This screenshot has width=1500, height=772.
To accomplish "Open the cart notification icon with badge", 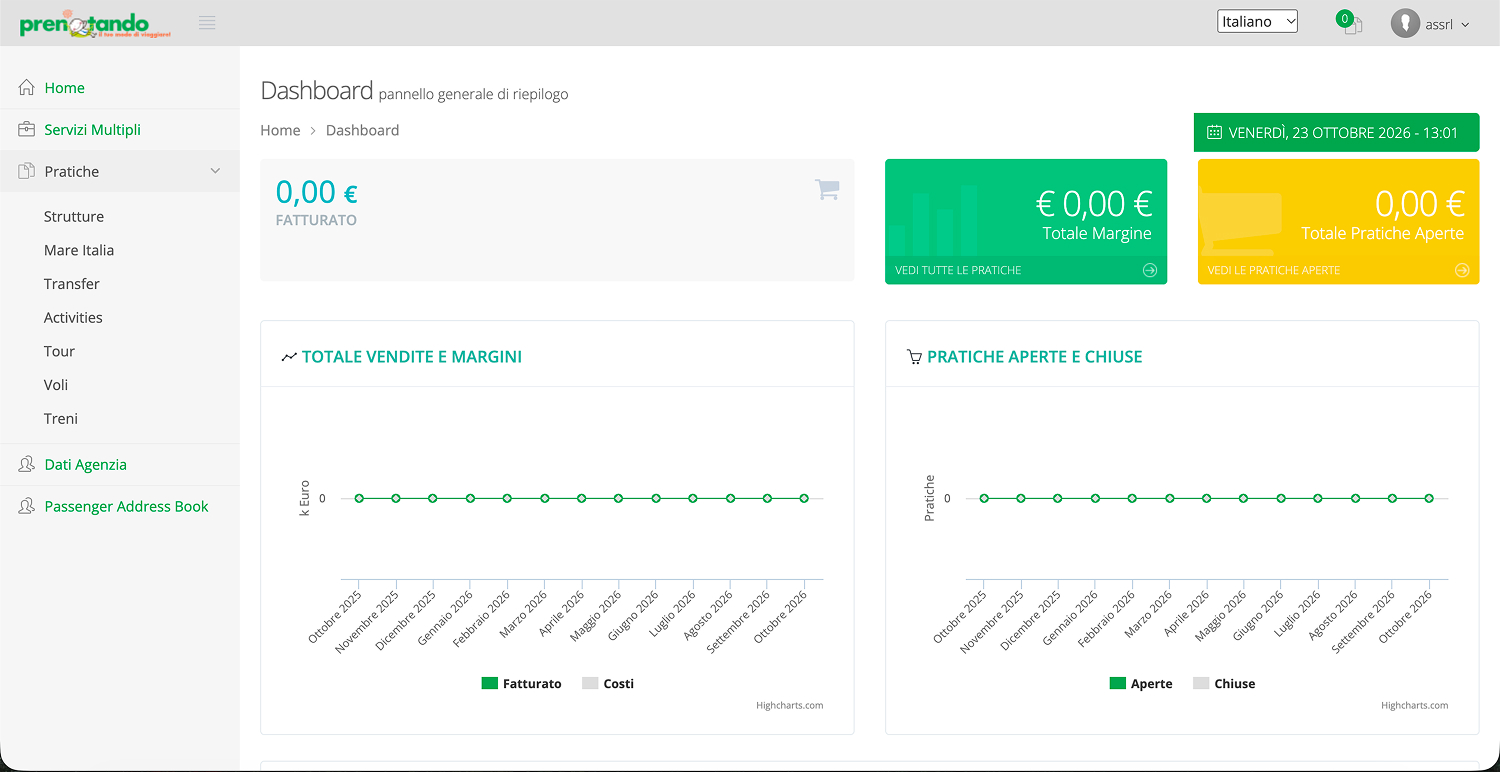I will click(x=1350, y=23).
